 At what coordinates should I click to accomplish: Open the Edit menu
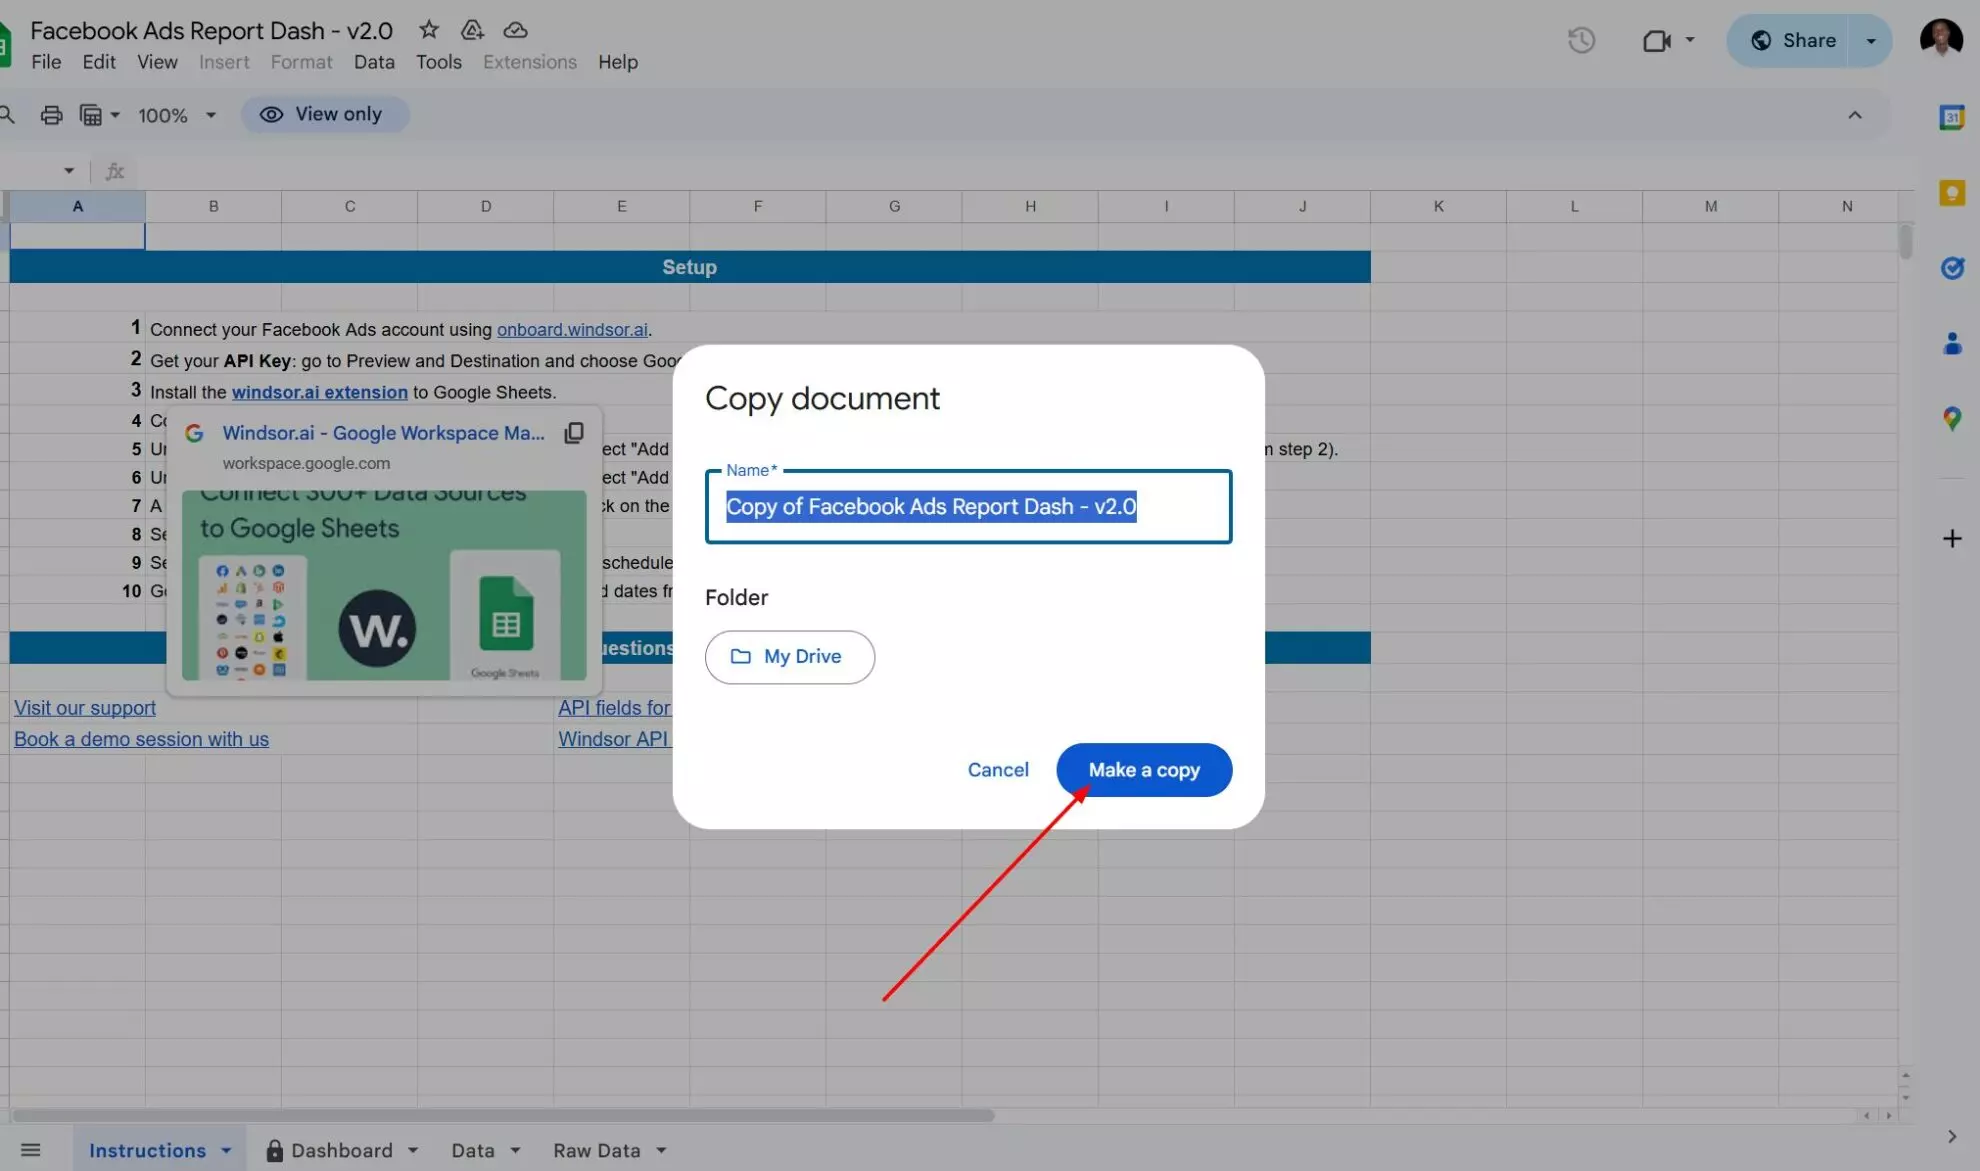coord(99,62)
